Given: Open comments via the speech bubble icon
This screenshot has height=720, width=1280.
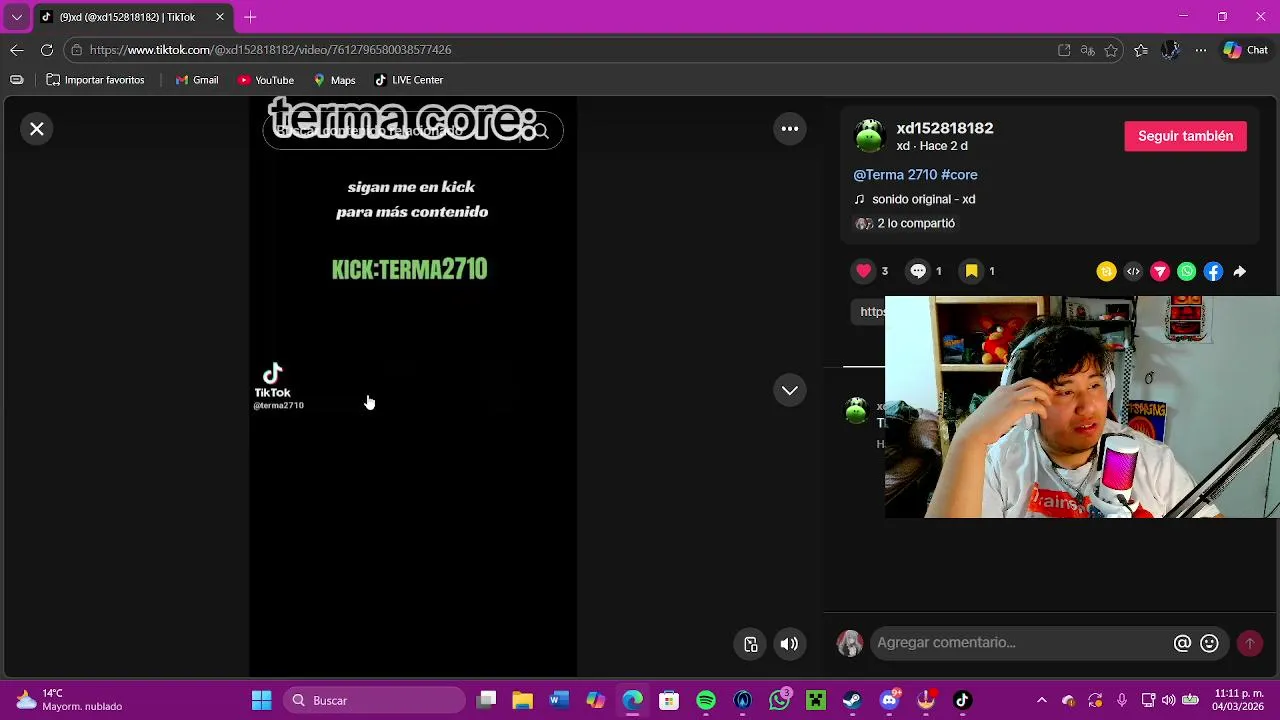Looking at the screenshot, I should 918,271.
